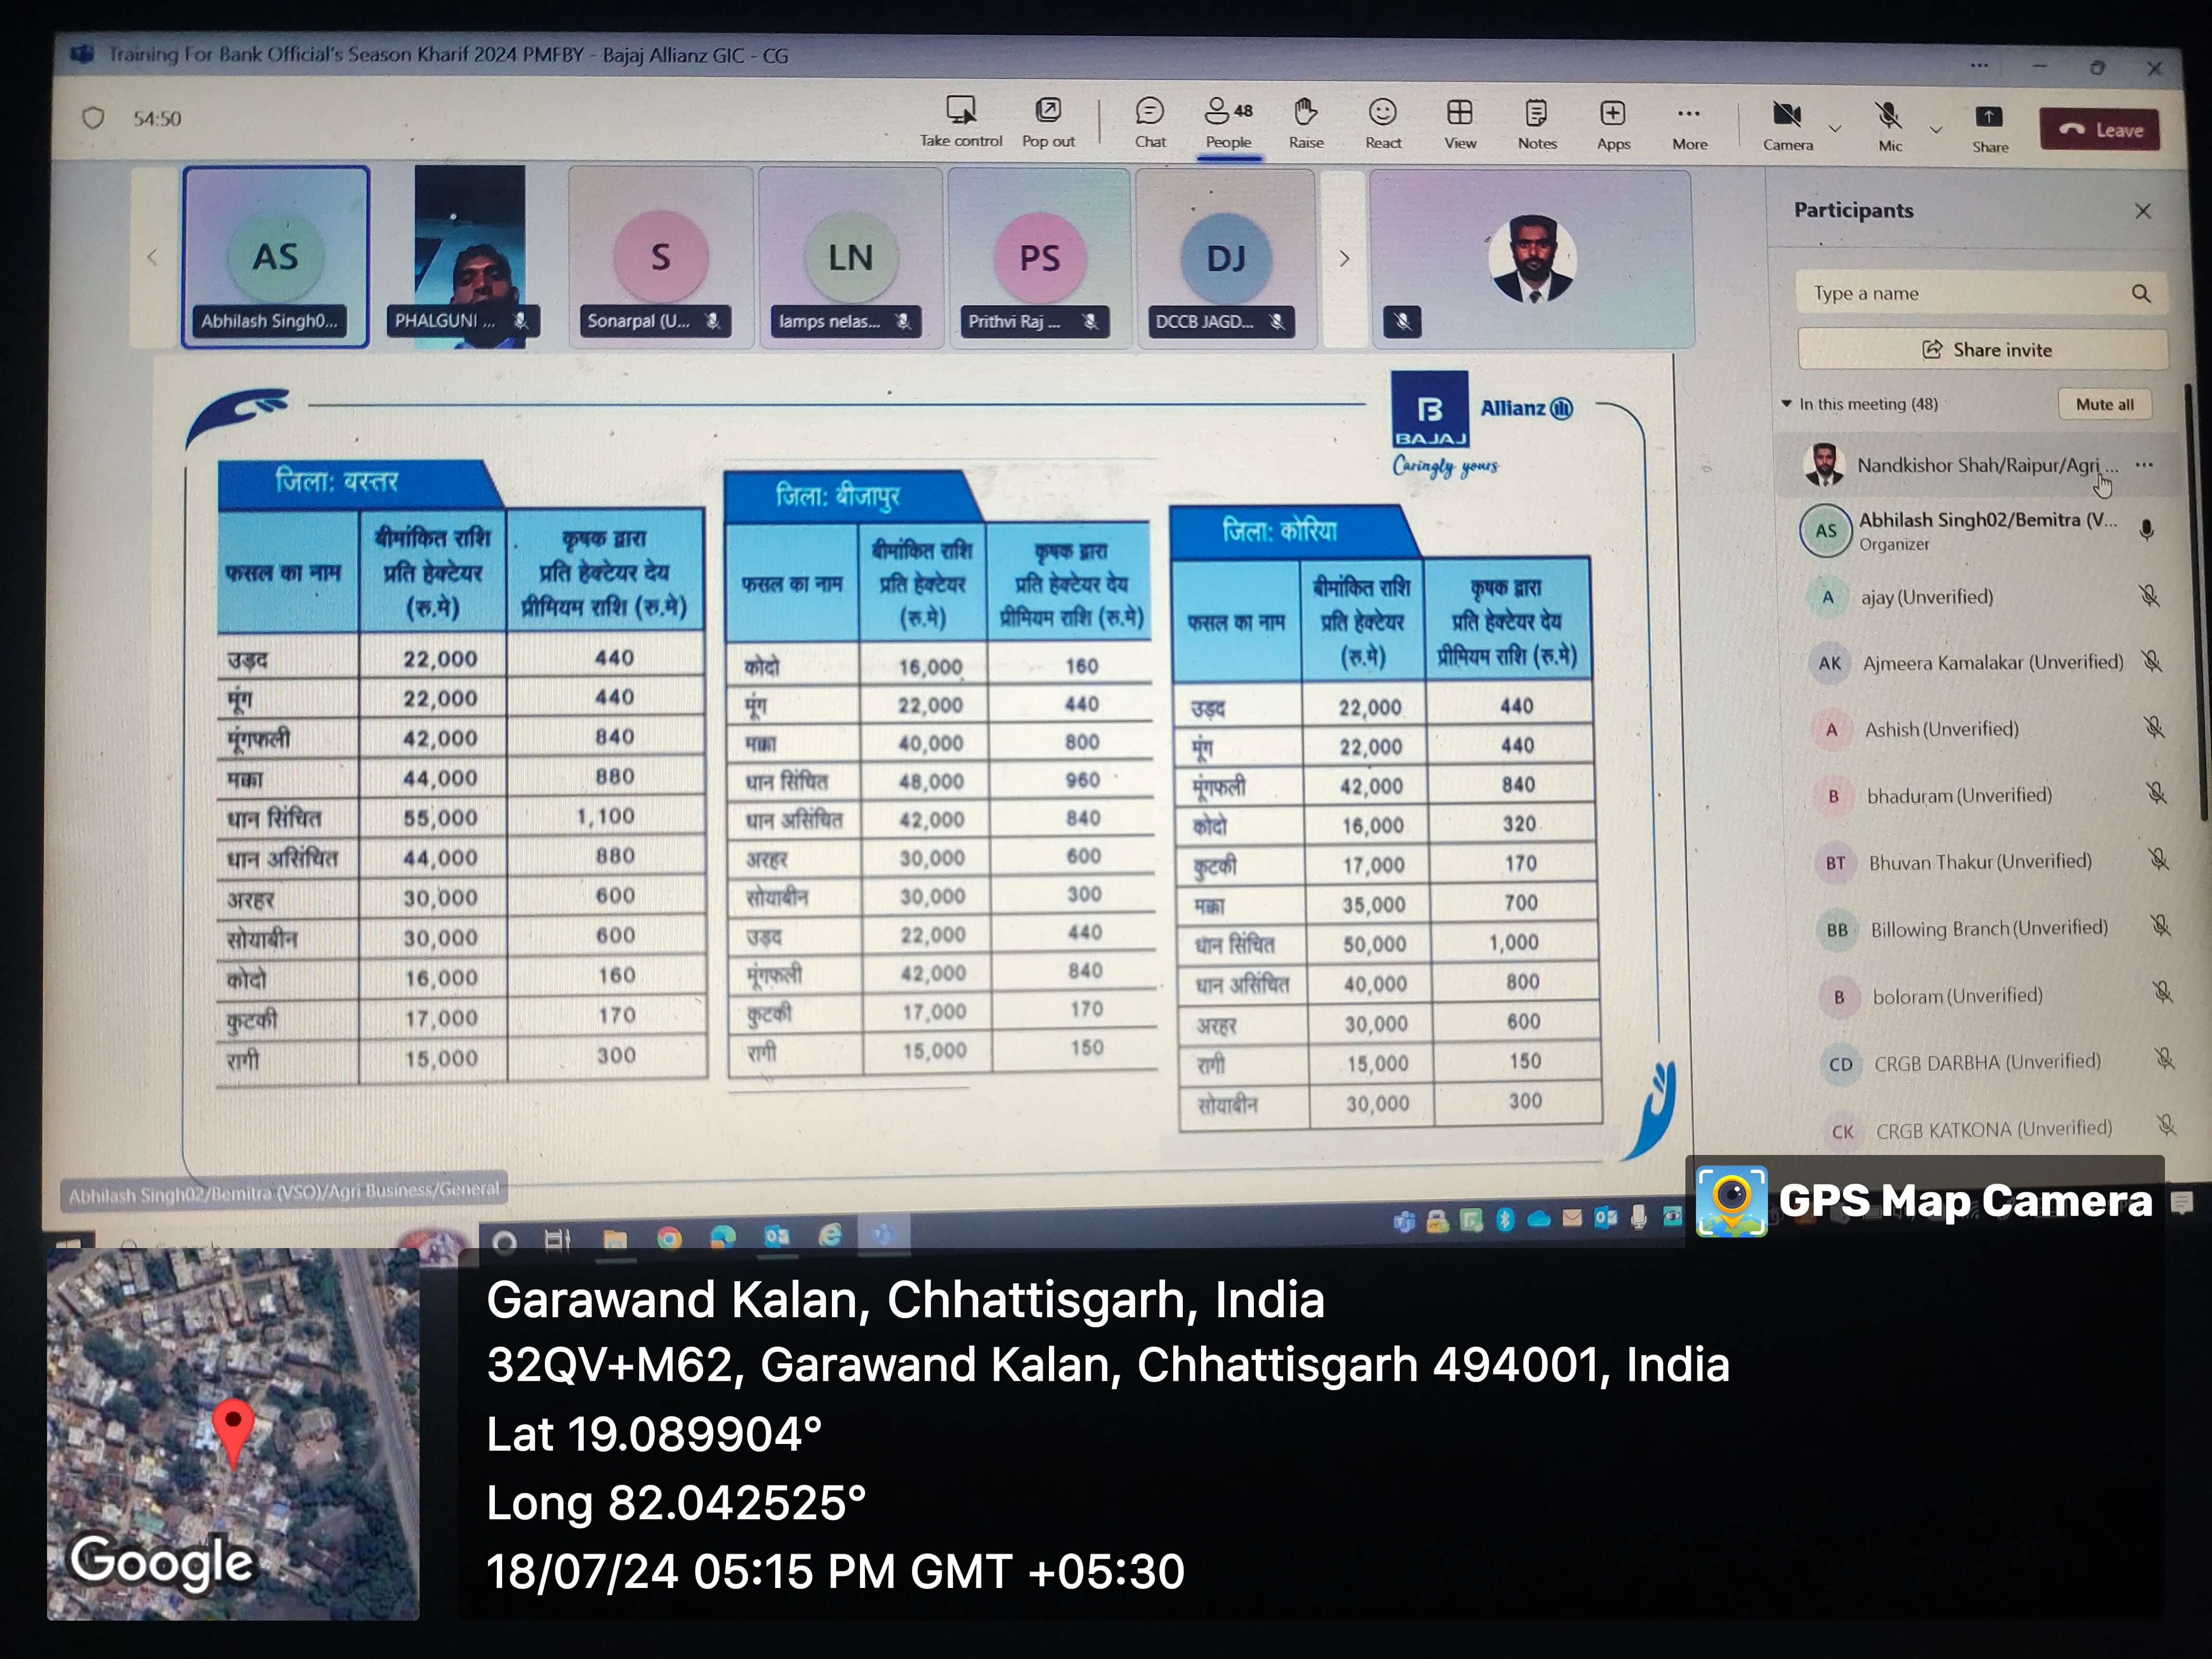This screenshot has width=2212, height=1659.
Task: Open Camera options dropdown arrow
Action: click(x=1834, y=129)
